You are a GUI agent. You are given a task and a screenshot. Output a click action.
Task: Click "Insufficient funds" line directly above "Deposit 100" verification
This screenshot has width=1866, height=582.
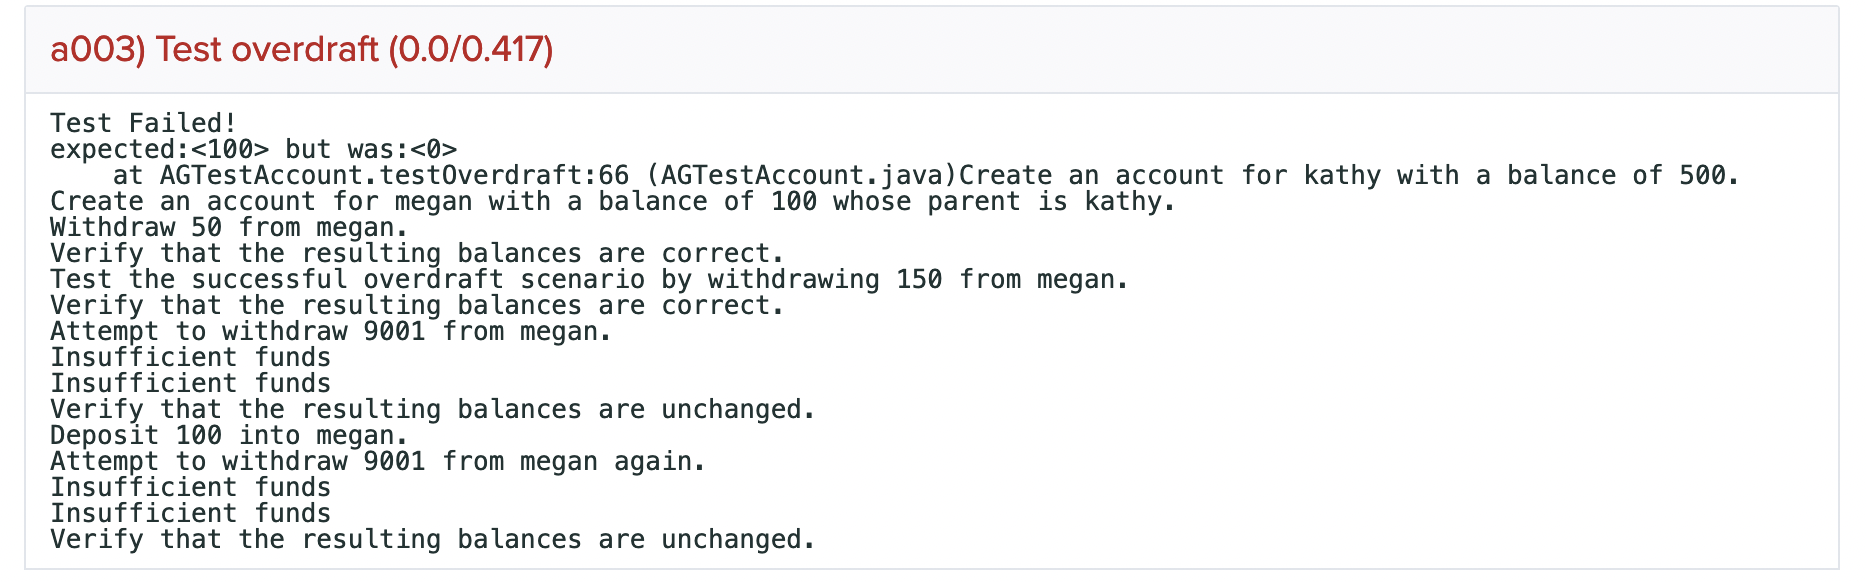click(190, 383)
